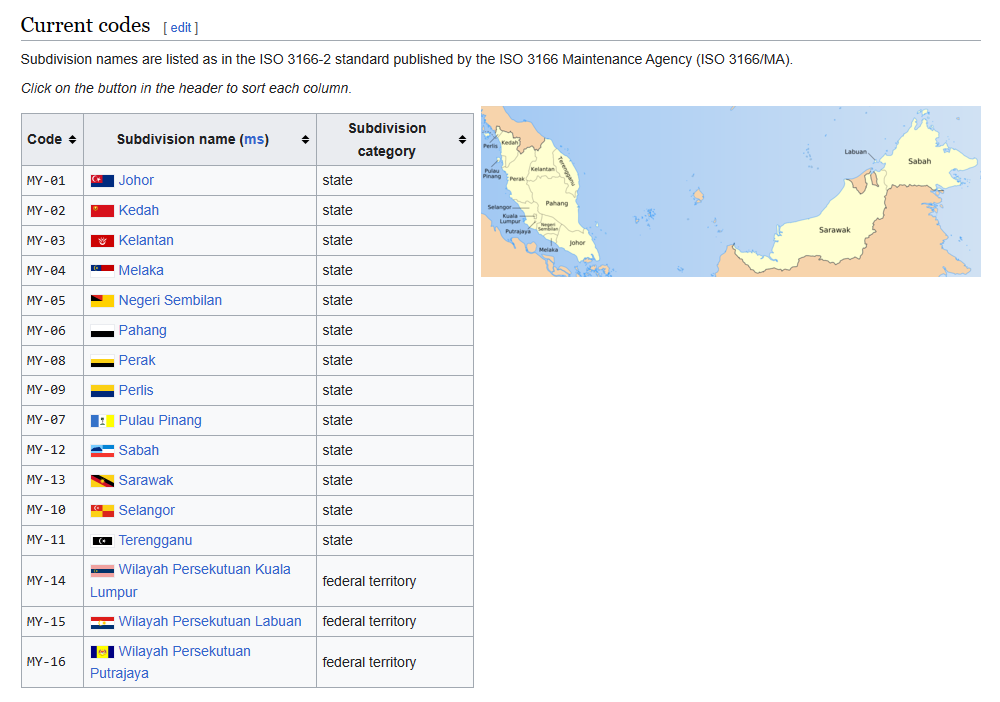Open the Sabah article link

138,450
